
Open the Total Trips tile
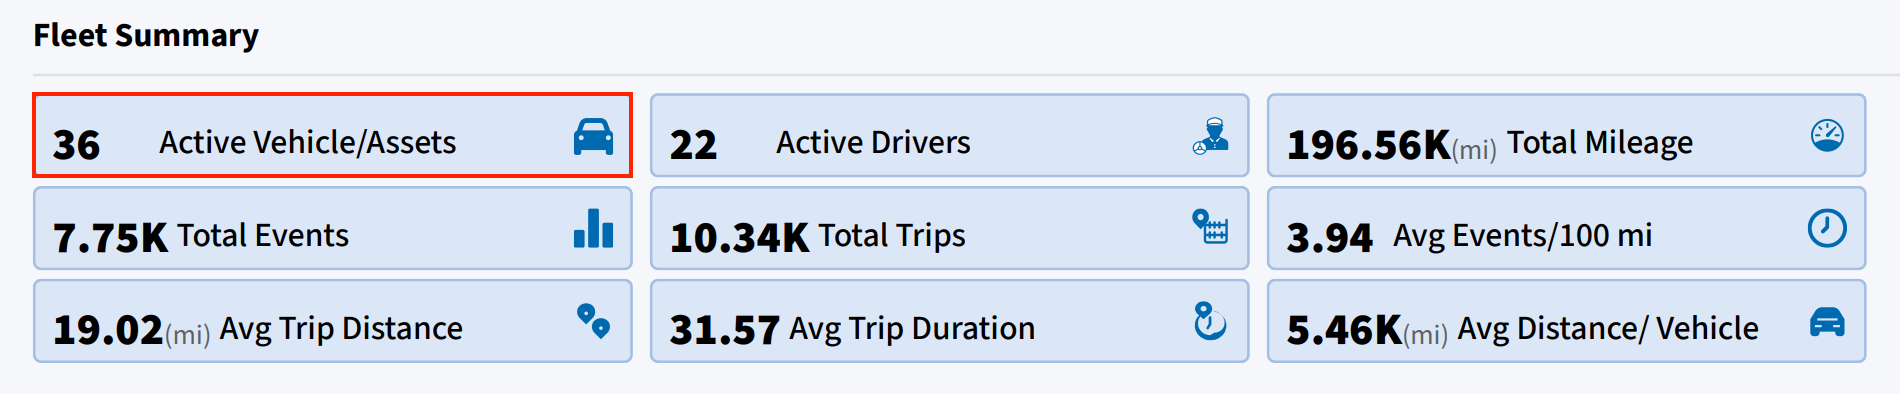950,228
